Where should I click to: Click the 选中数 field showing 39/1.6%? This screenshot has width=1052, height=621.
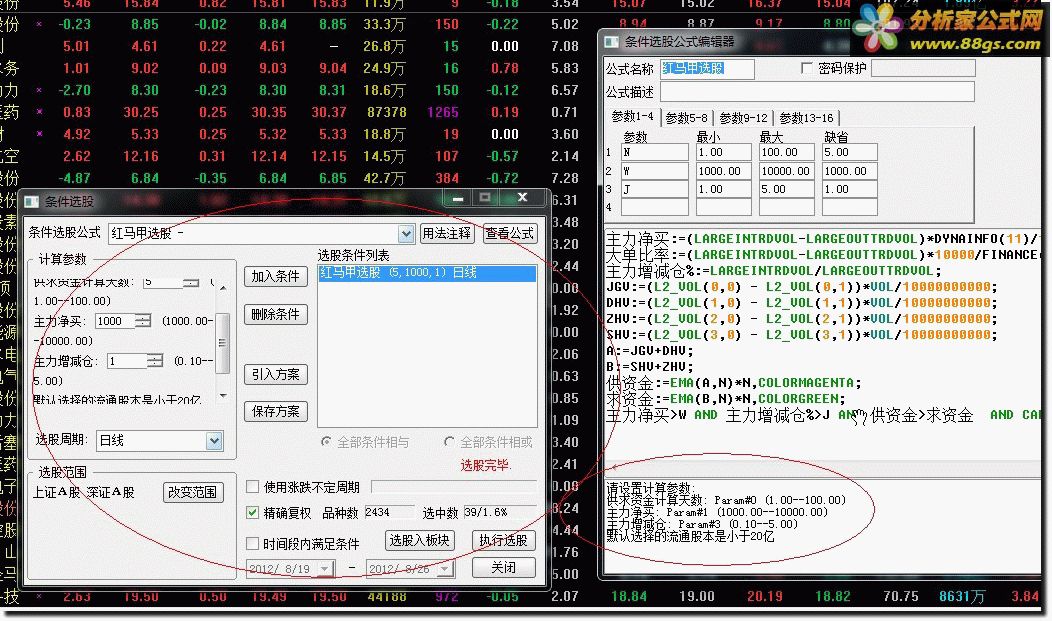pos(499,512)
